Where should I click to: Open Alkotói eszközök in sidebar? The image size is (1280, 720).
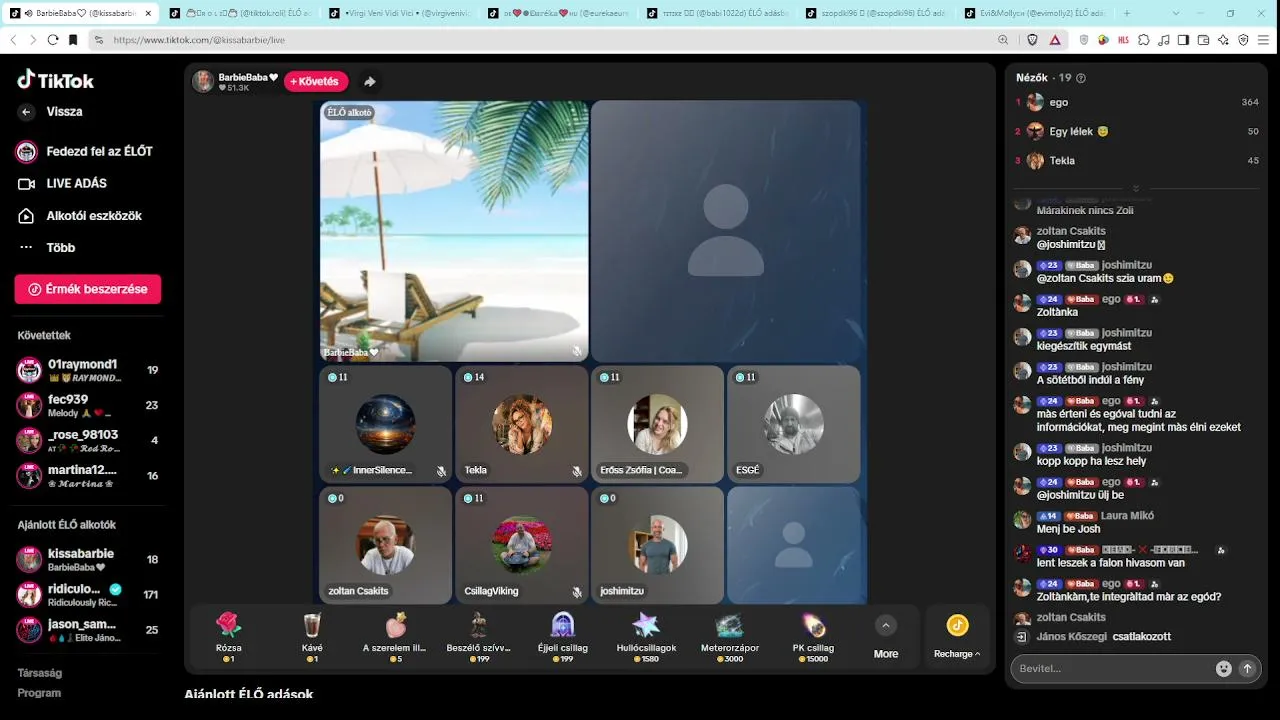click(80, 216)
